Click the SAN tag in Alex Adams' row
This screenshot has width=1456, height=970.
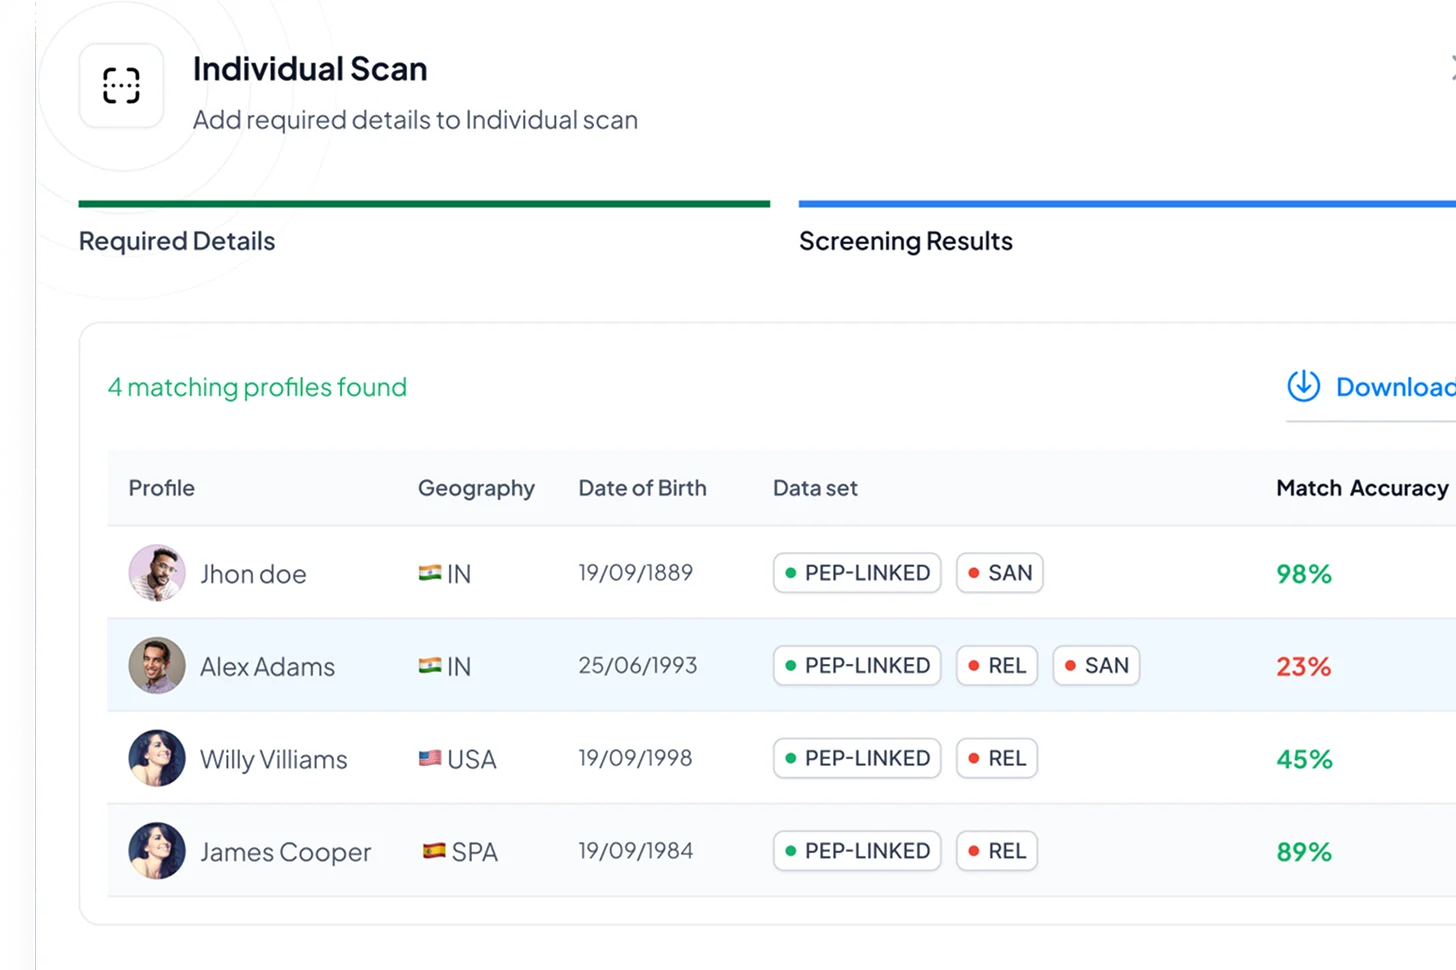click(x=1096, y=666)
